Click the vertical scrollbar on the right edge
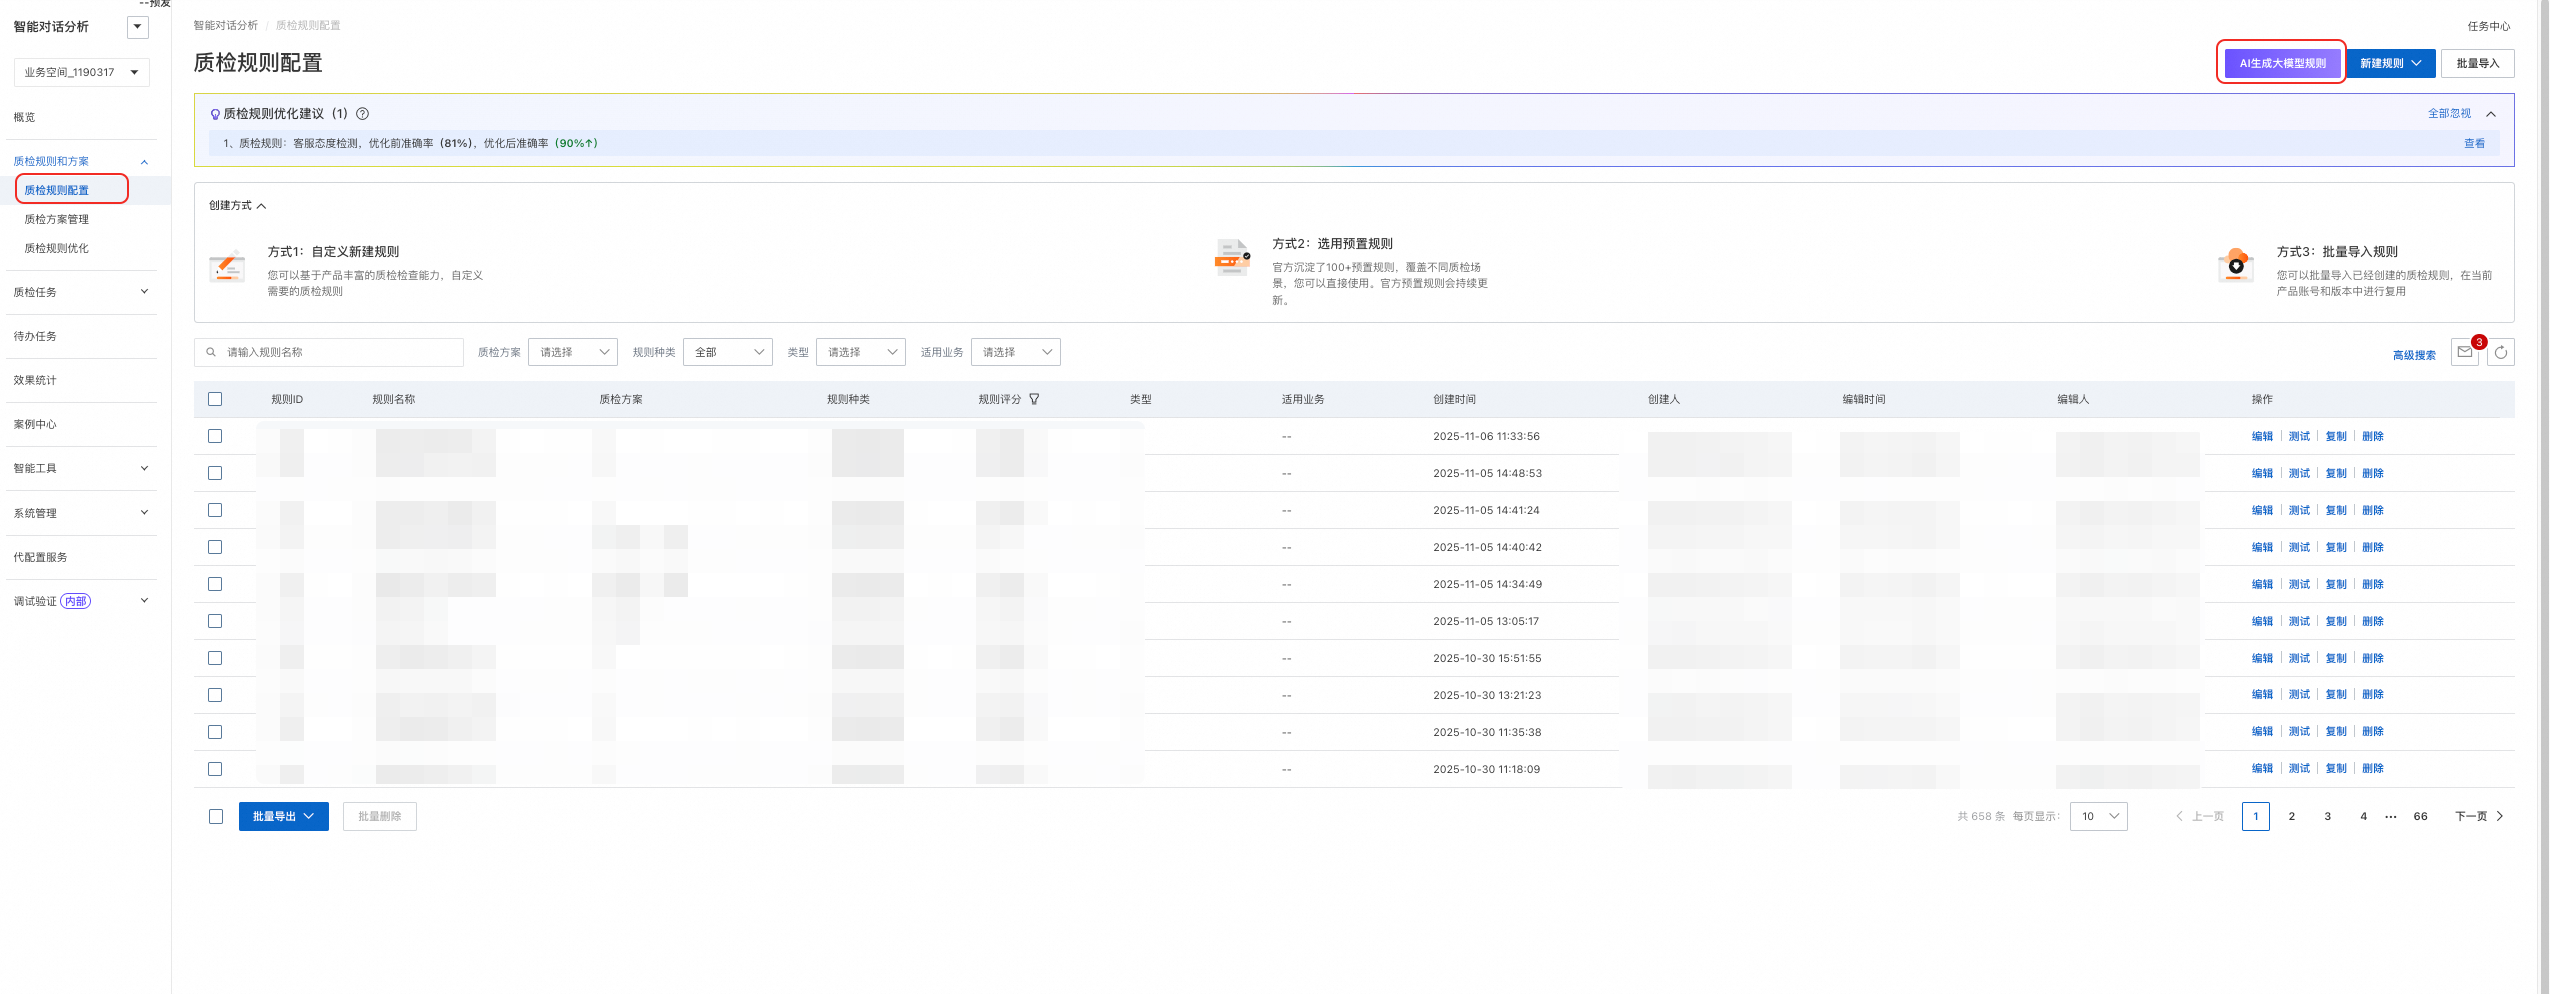 2544,497
